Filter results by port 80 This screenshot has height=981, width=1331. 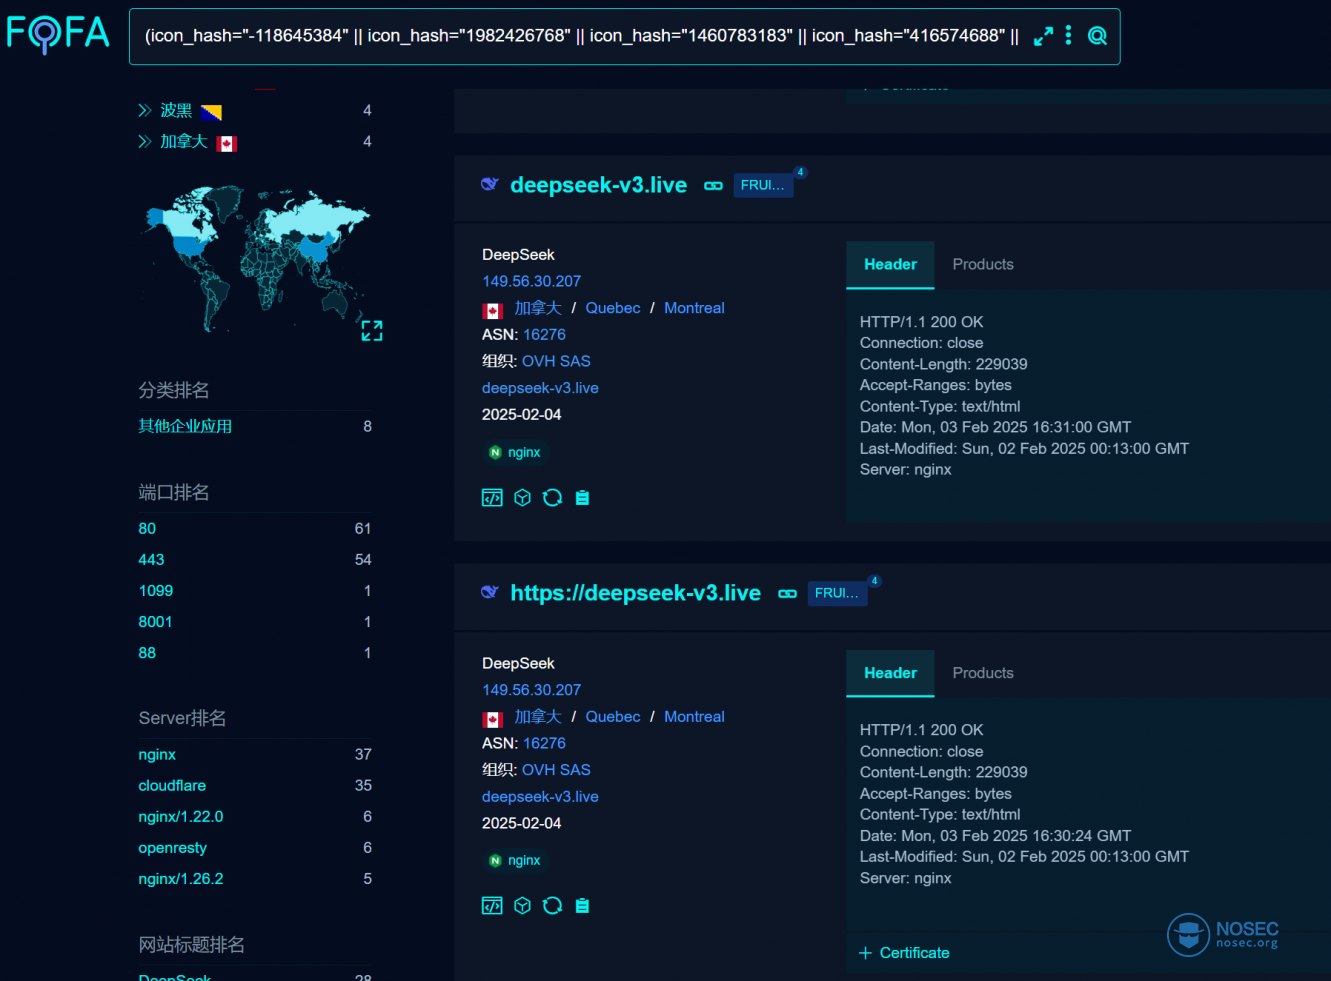(147, 528)
